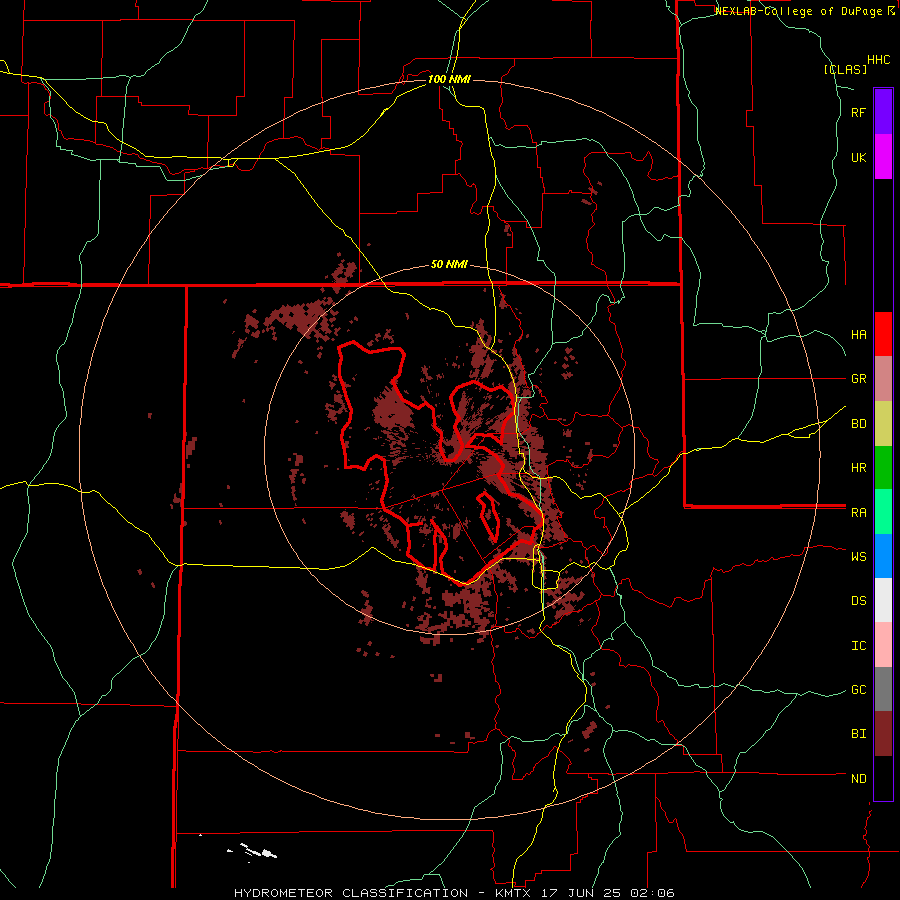This screenshot has width=900, height=900.
Task: Click the GR legend label
Action: click(x=858, y=379)
